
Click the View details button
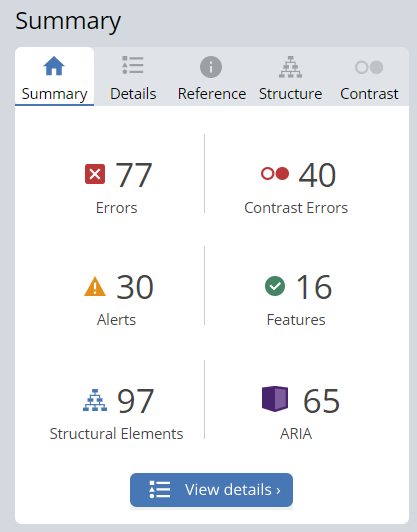point(211,490)
